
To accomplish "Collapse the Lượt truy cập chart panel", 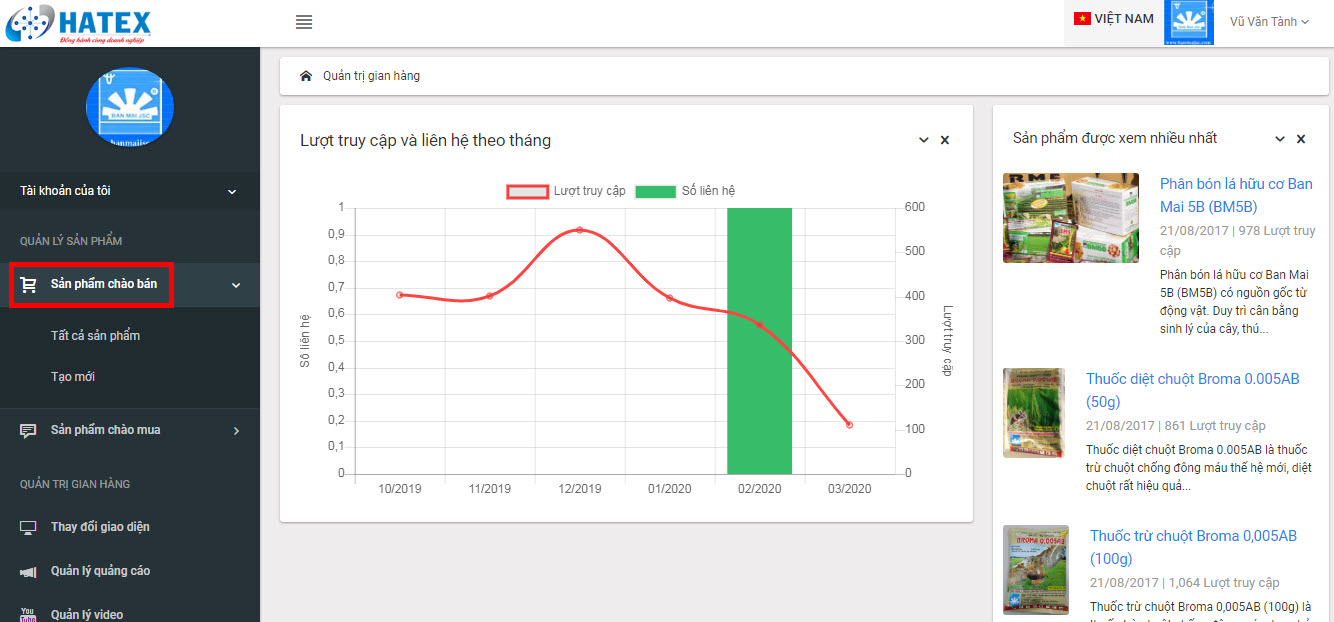I will coord(924,141).
